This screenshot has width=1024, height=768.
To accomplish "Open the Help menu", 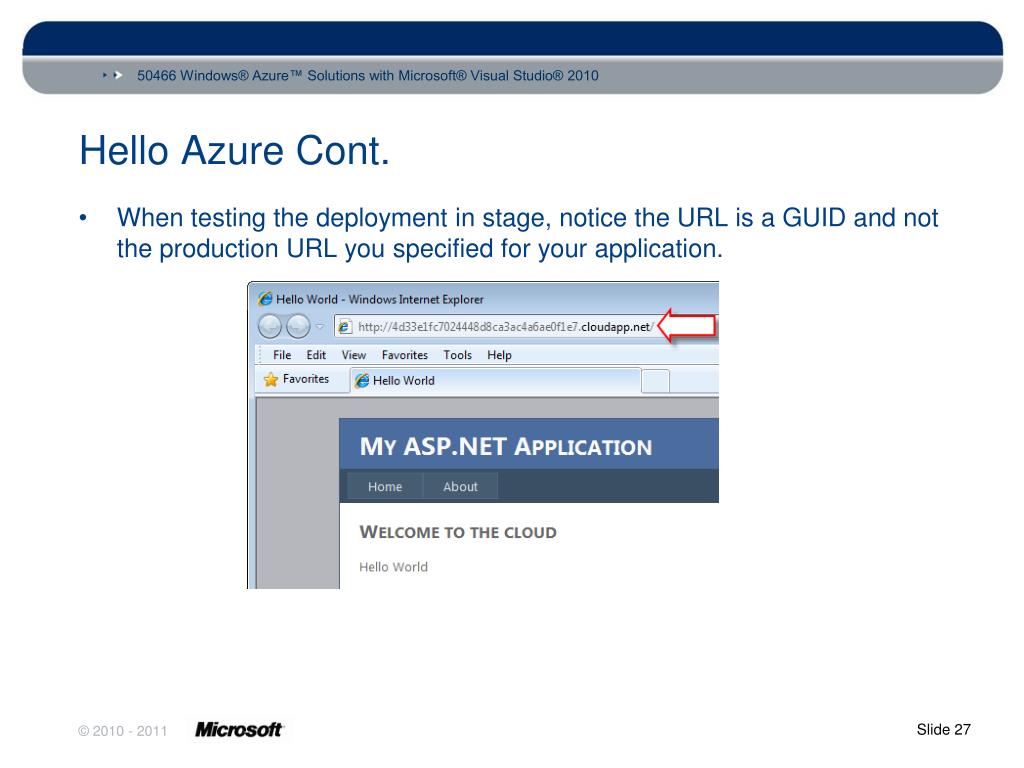I will [499, 355].
